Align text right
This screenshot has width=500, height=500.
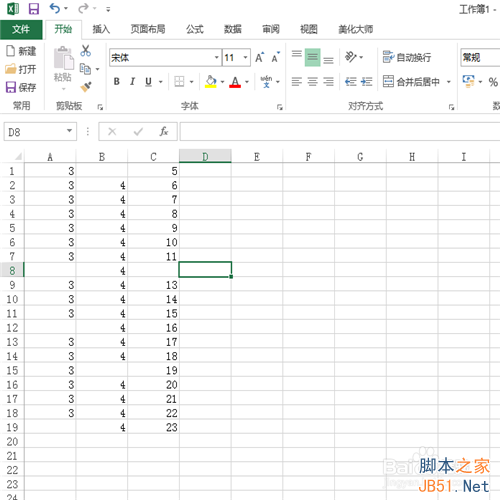[x=328, y=82]
